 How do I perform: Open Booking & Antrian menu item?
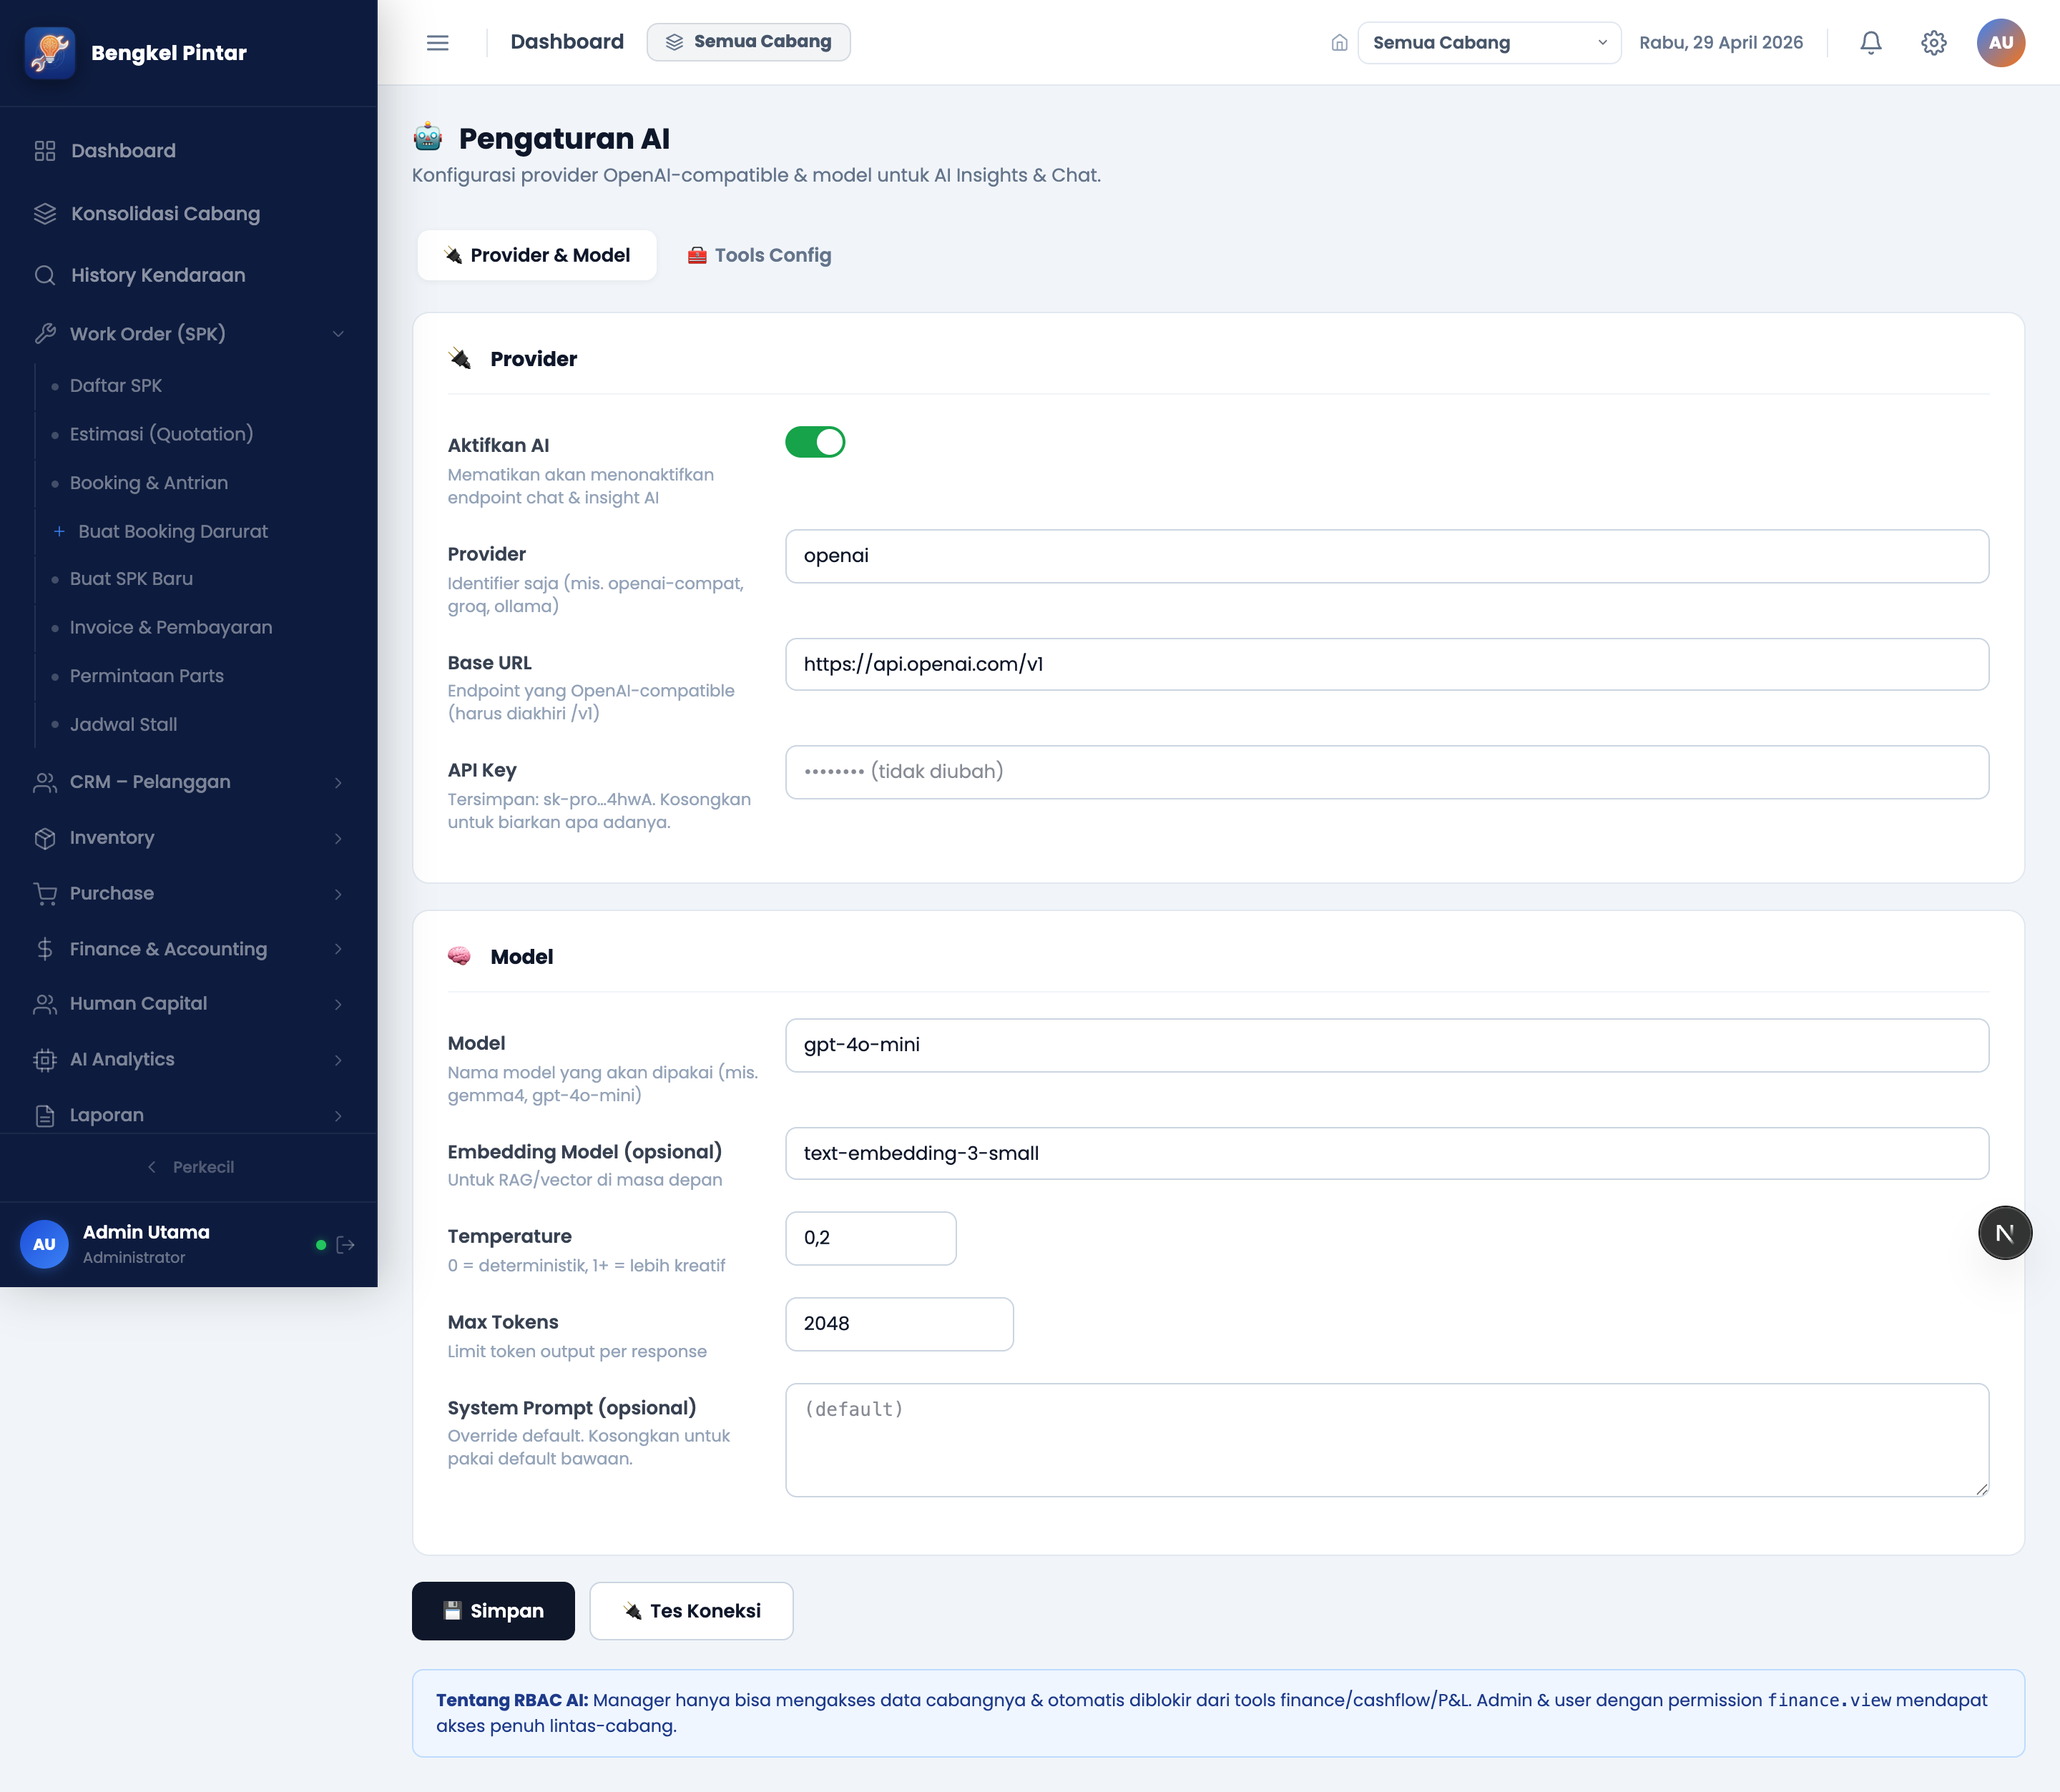pos(149,483)
